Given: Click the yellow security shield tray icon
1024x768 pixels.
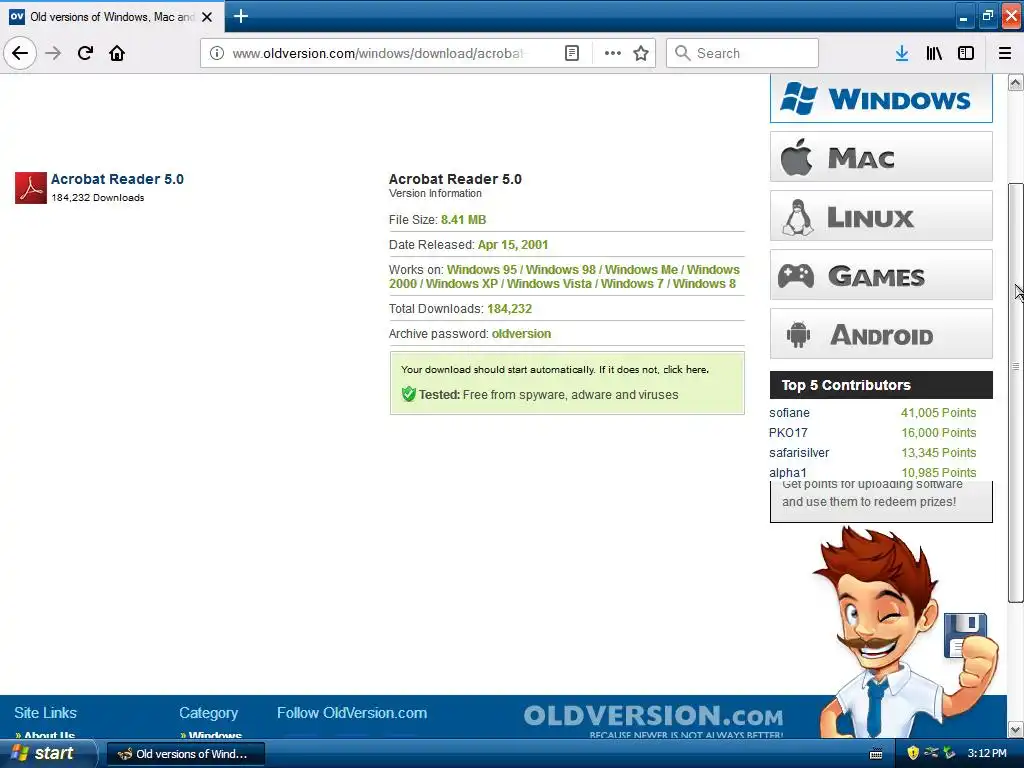Looking at the screenshot, I should 912,754.
